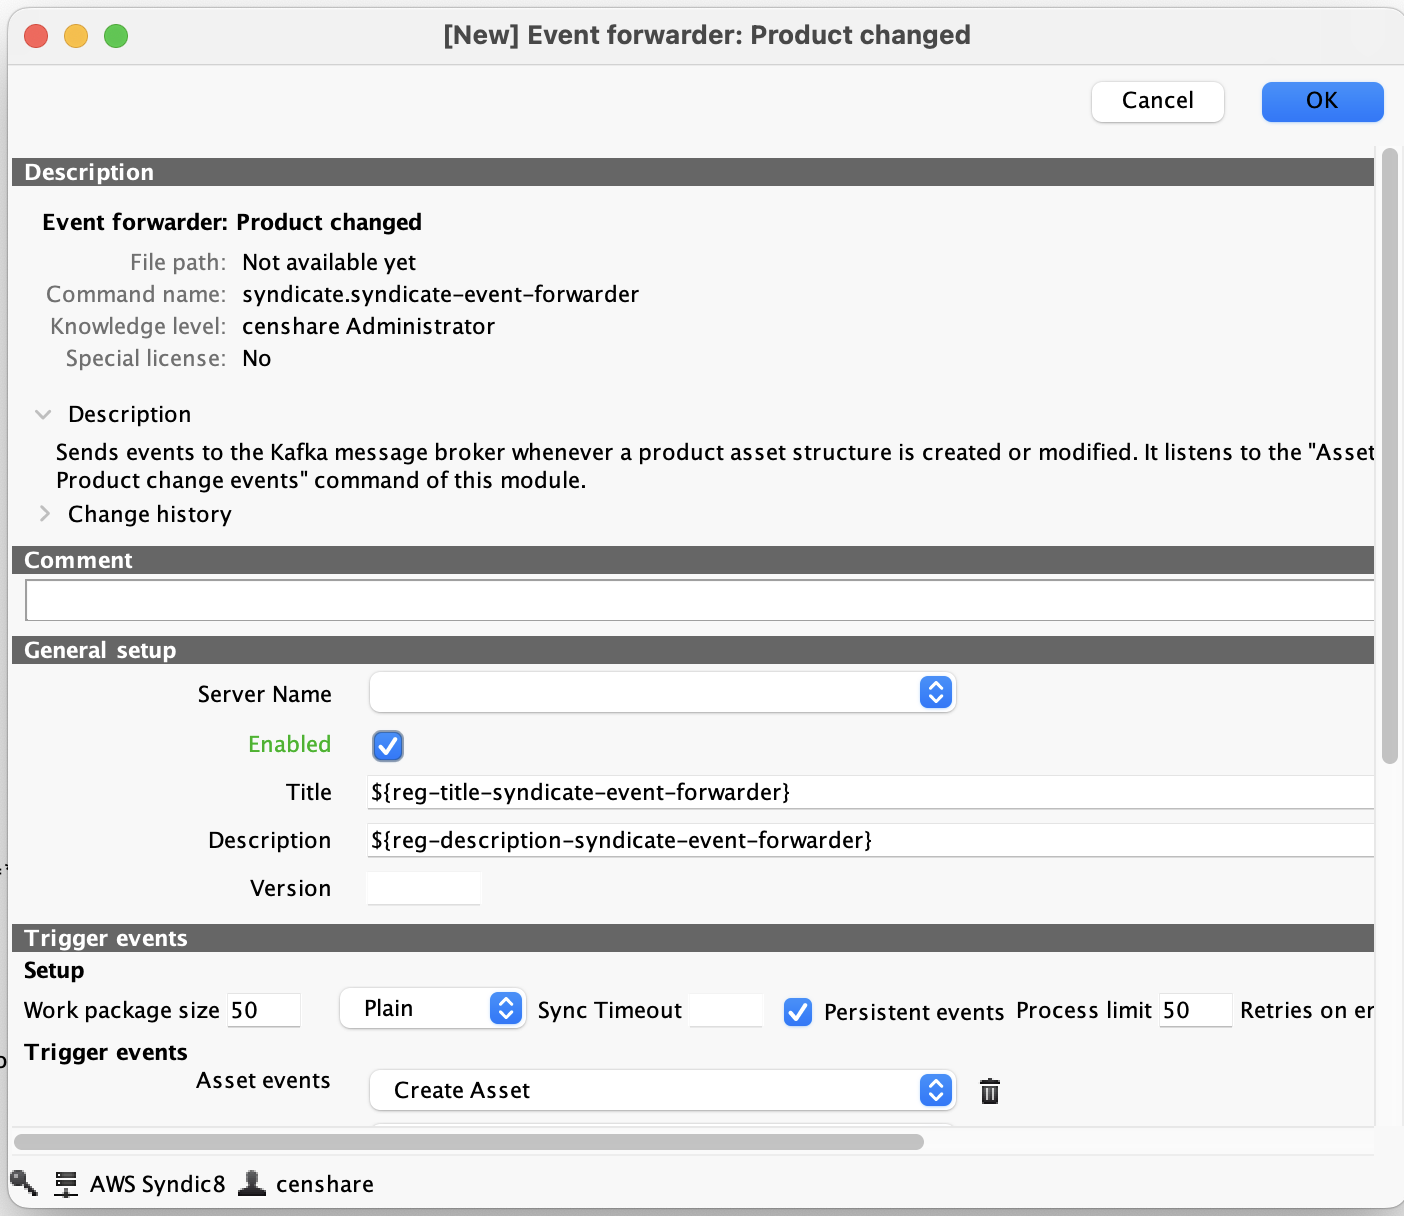This screenshot has width=1404, height=1216.
Task: Click the user icon next to censhare
Action: (x=252, y=1184)
